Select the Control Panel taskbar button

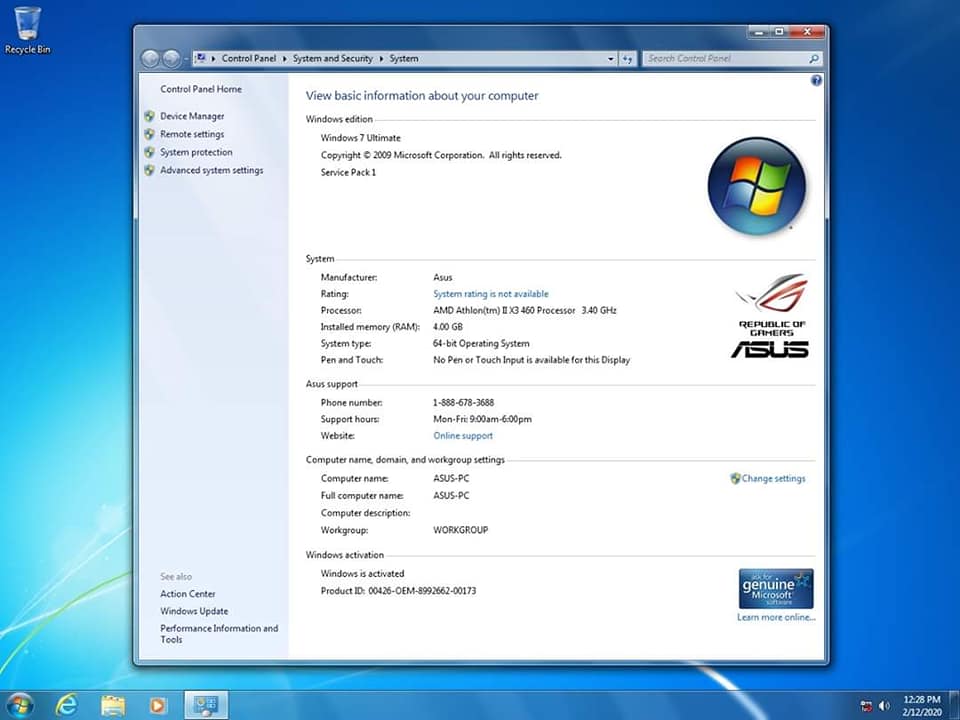click(x=206, y=705)
